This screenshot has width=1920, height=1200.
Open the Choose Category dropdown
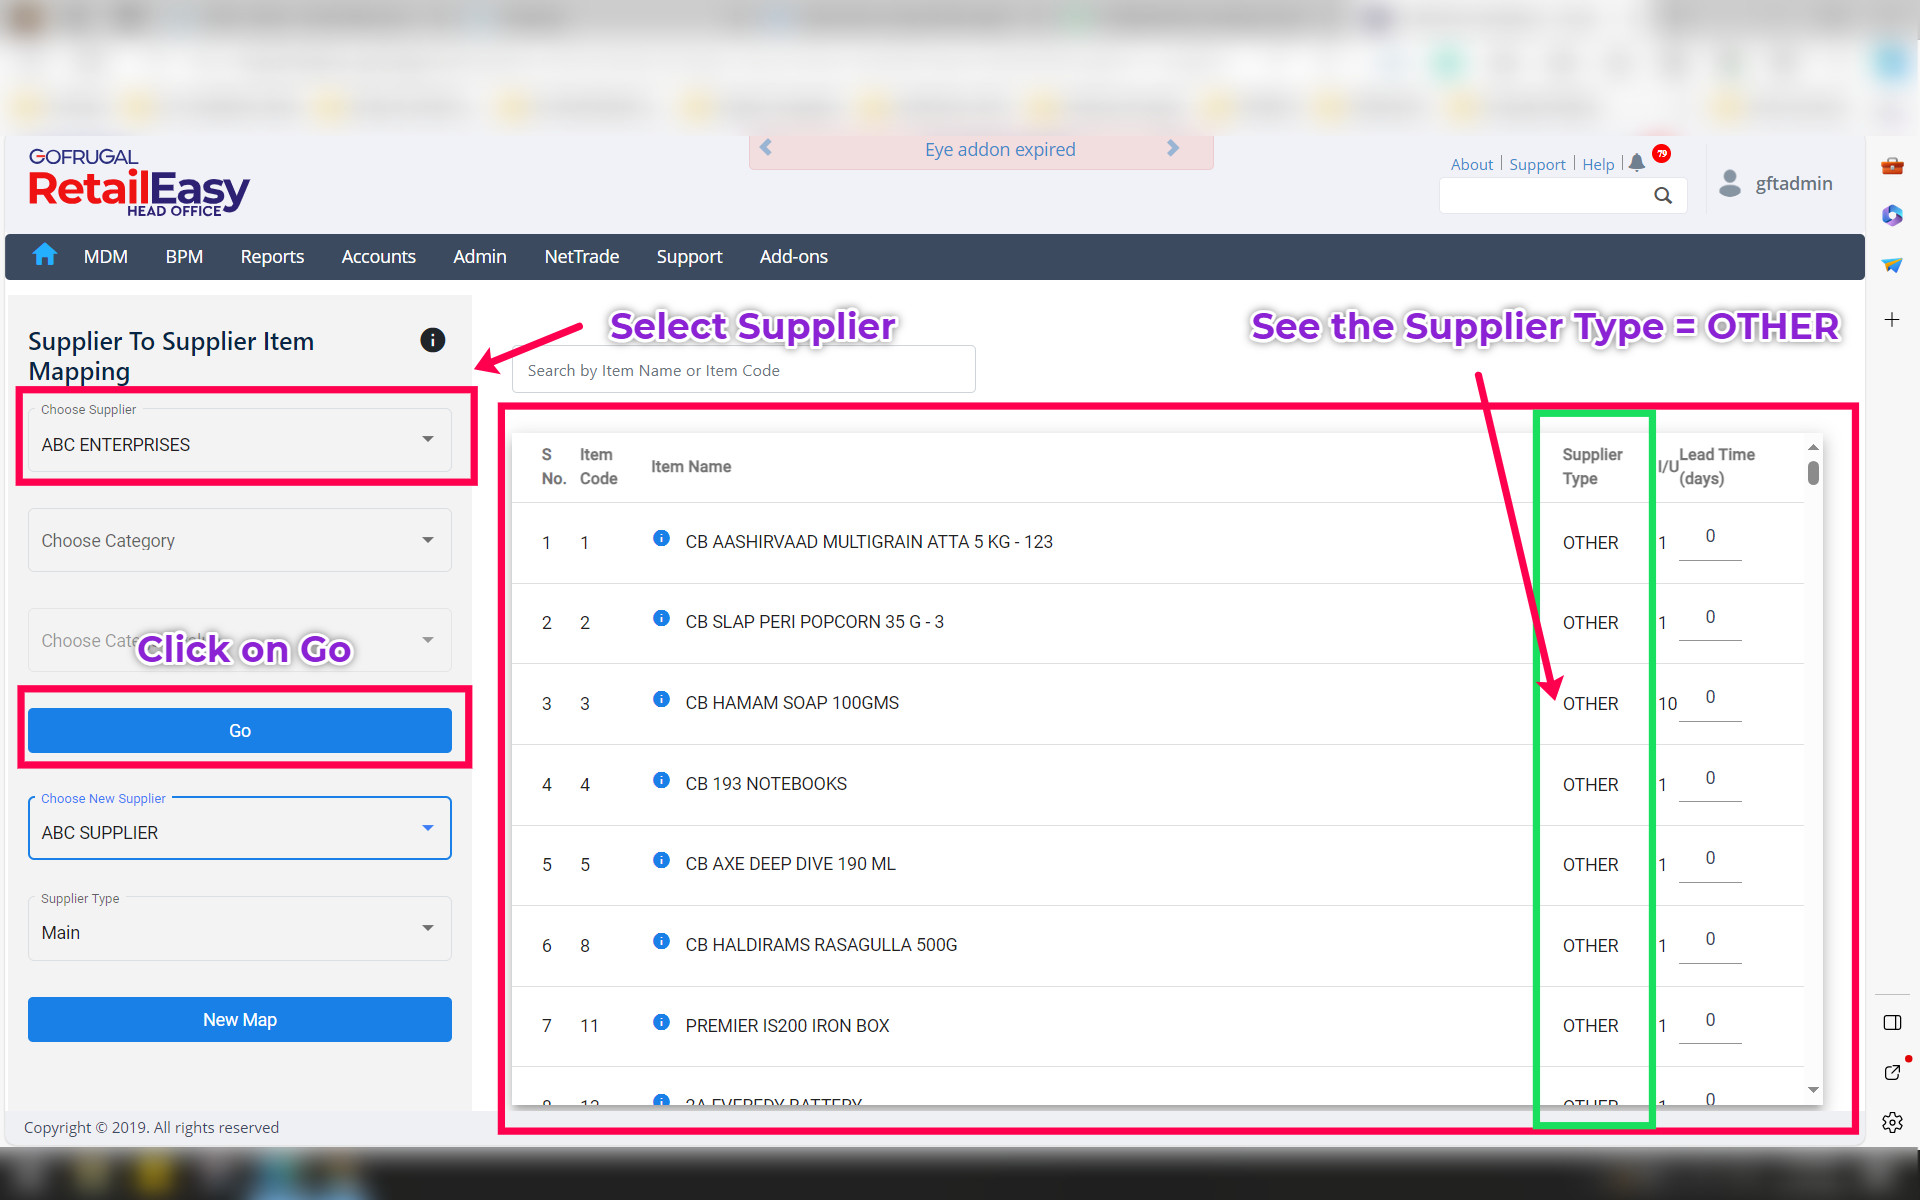[x=240, y=540]
